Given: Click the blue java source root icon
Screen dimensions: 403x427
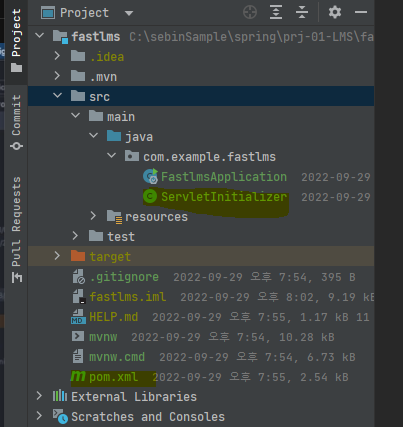Looking at the screenshot, I should 114,136.
